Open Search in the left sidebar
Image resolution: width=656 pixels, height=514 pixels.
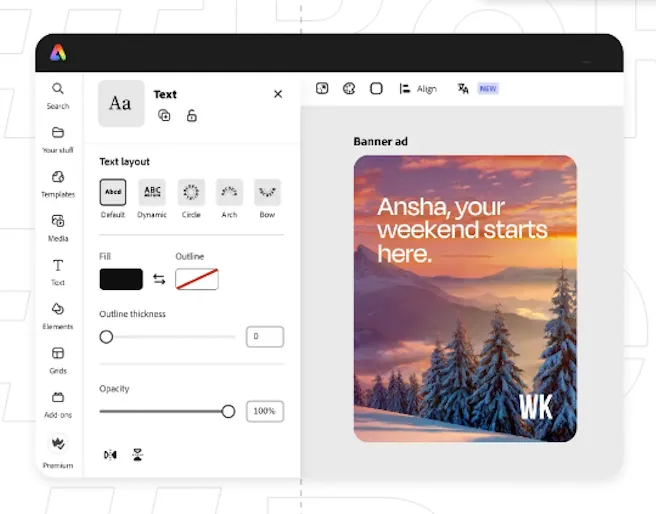tap(58, 89)
